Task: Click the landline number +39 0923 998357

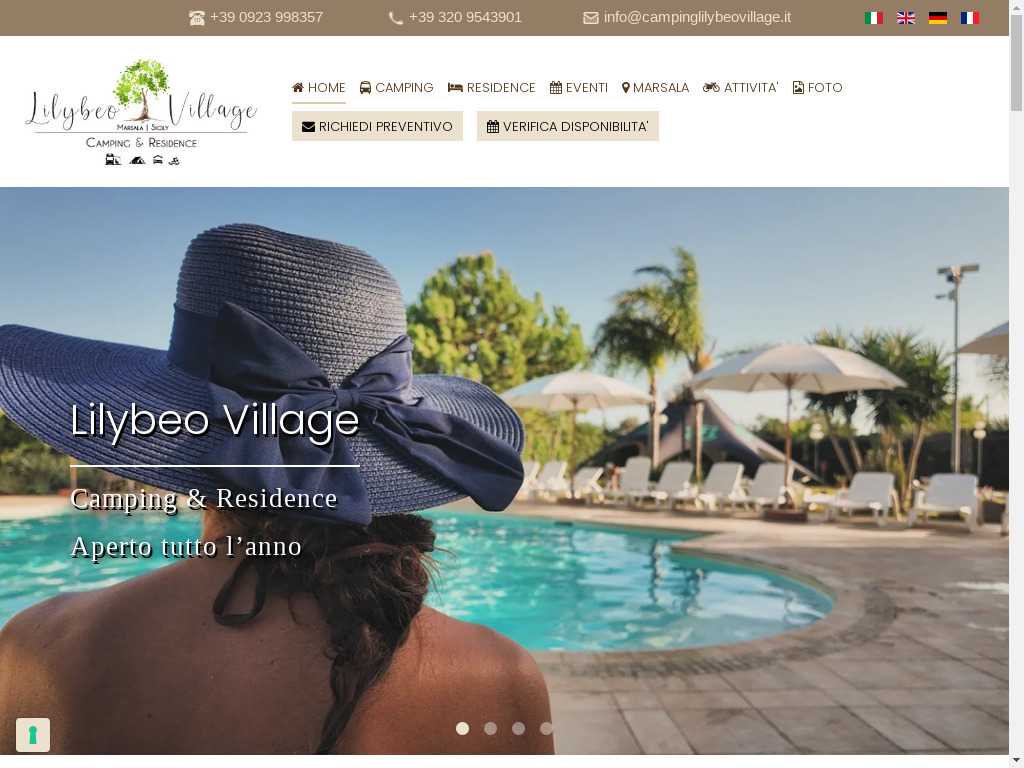Action: [266, 18]
